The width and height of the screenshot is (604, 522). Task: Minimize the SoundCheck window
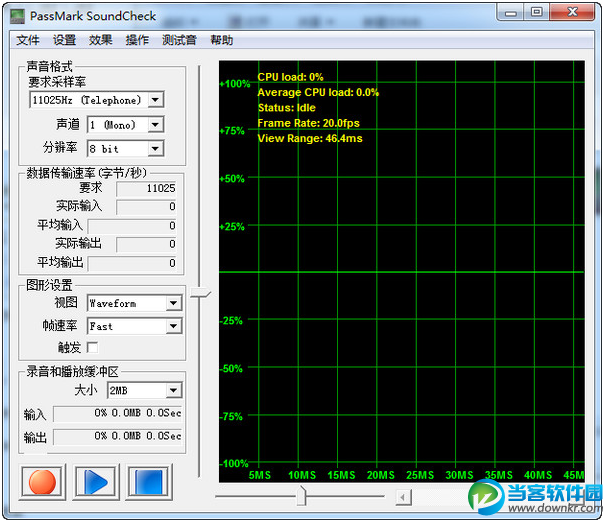click(x=511, y=13)
